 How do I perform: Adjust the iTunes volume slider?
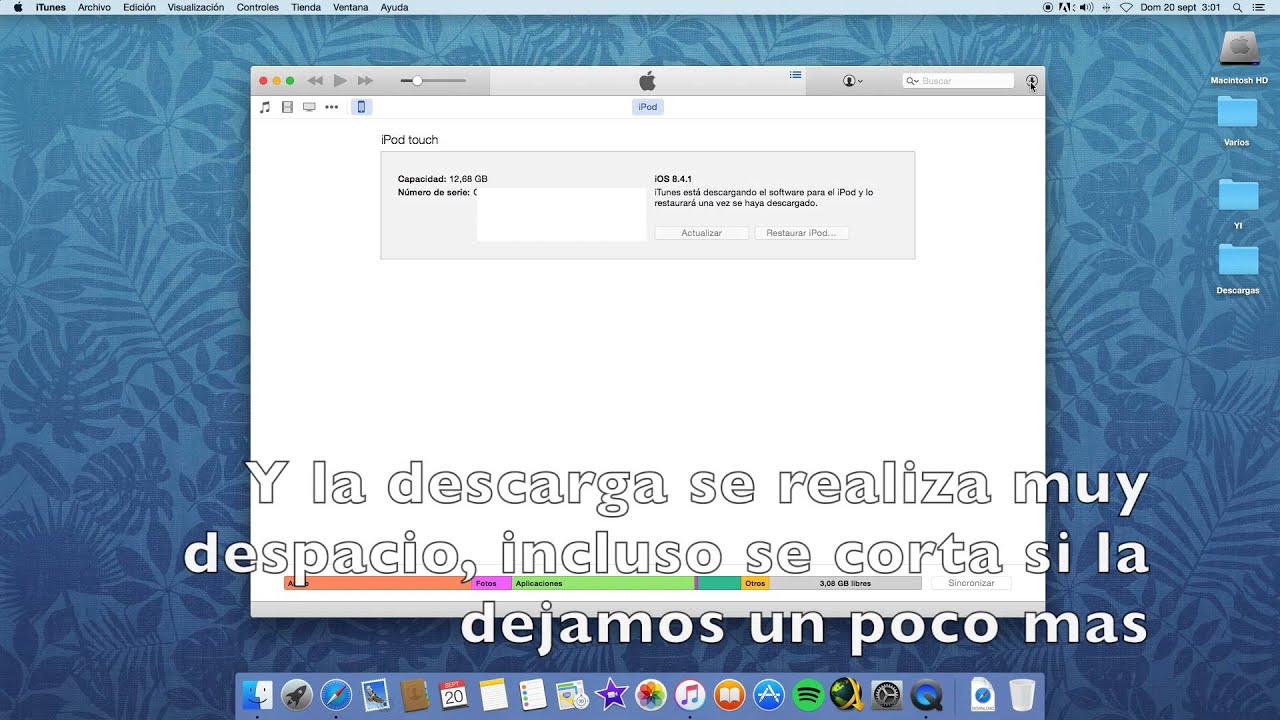point(433,80)
